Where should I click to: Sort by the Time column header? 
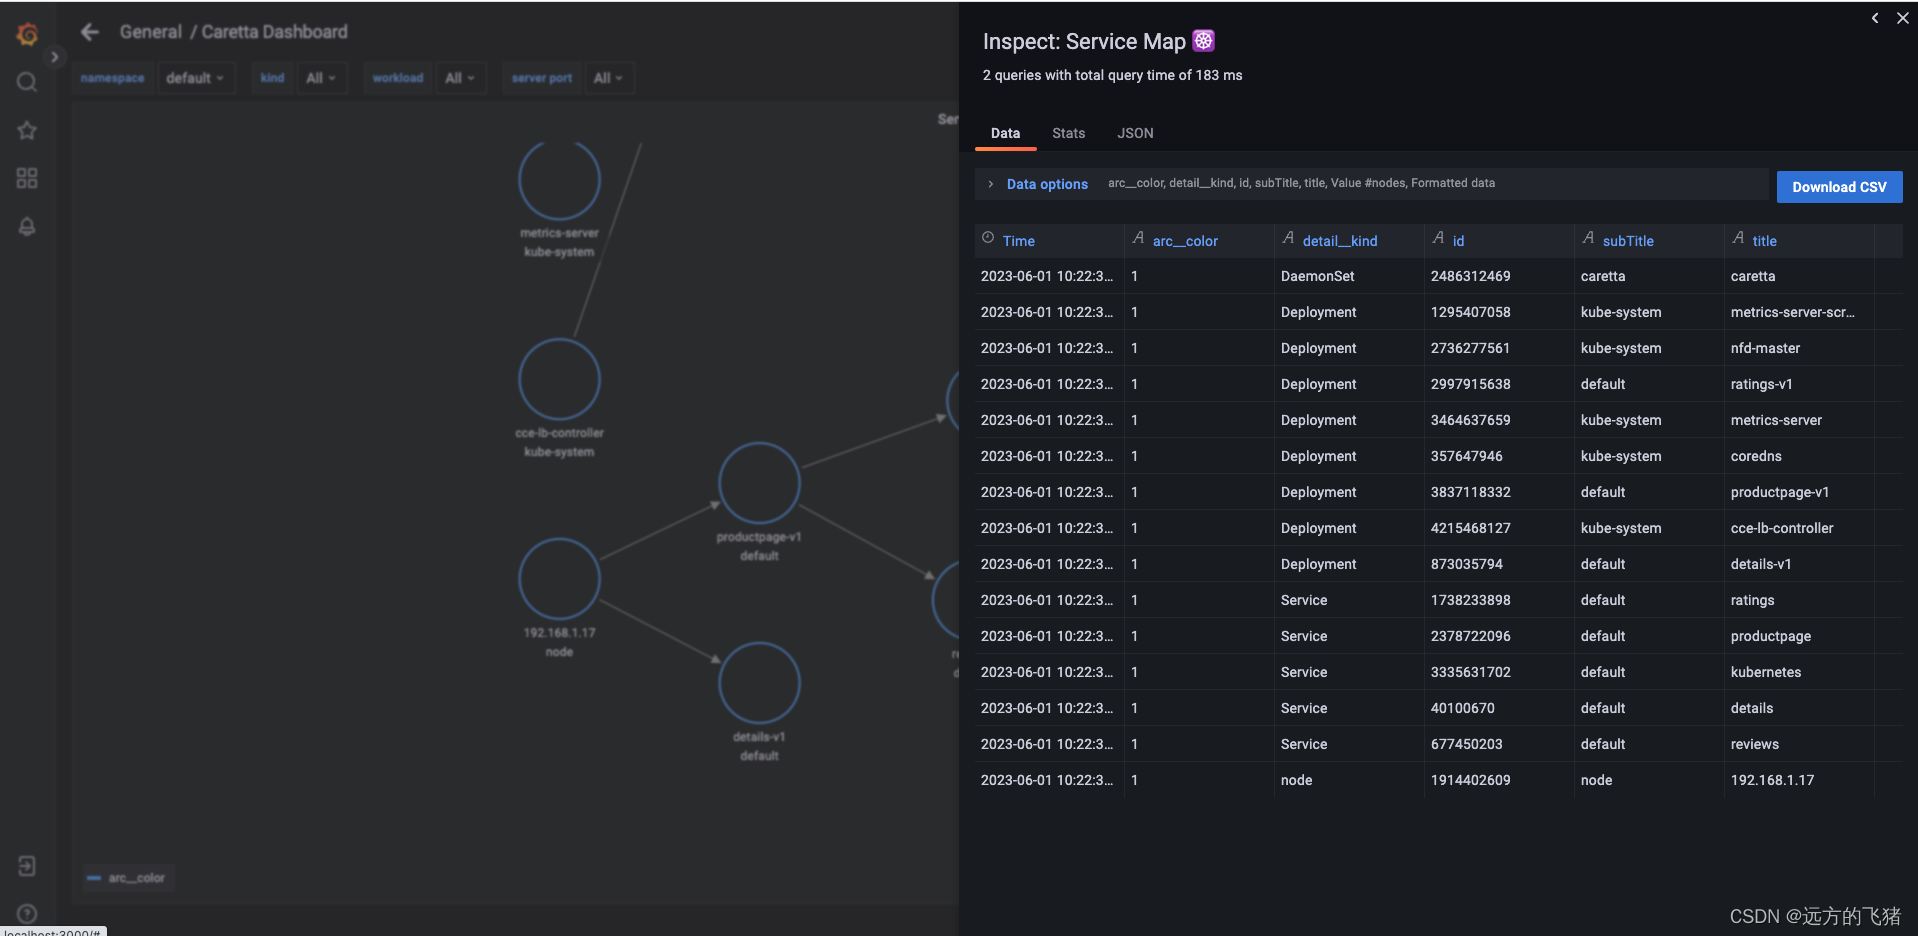pos(1018,241)
